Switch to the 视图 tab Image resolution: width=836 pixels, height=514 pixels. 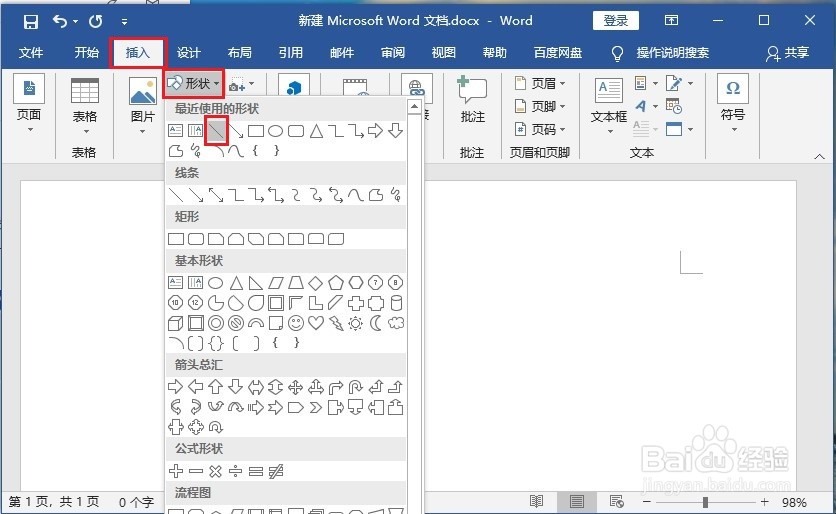click(x=444, y=52)
